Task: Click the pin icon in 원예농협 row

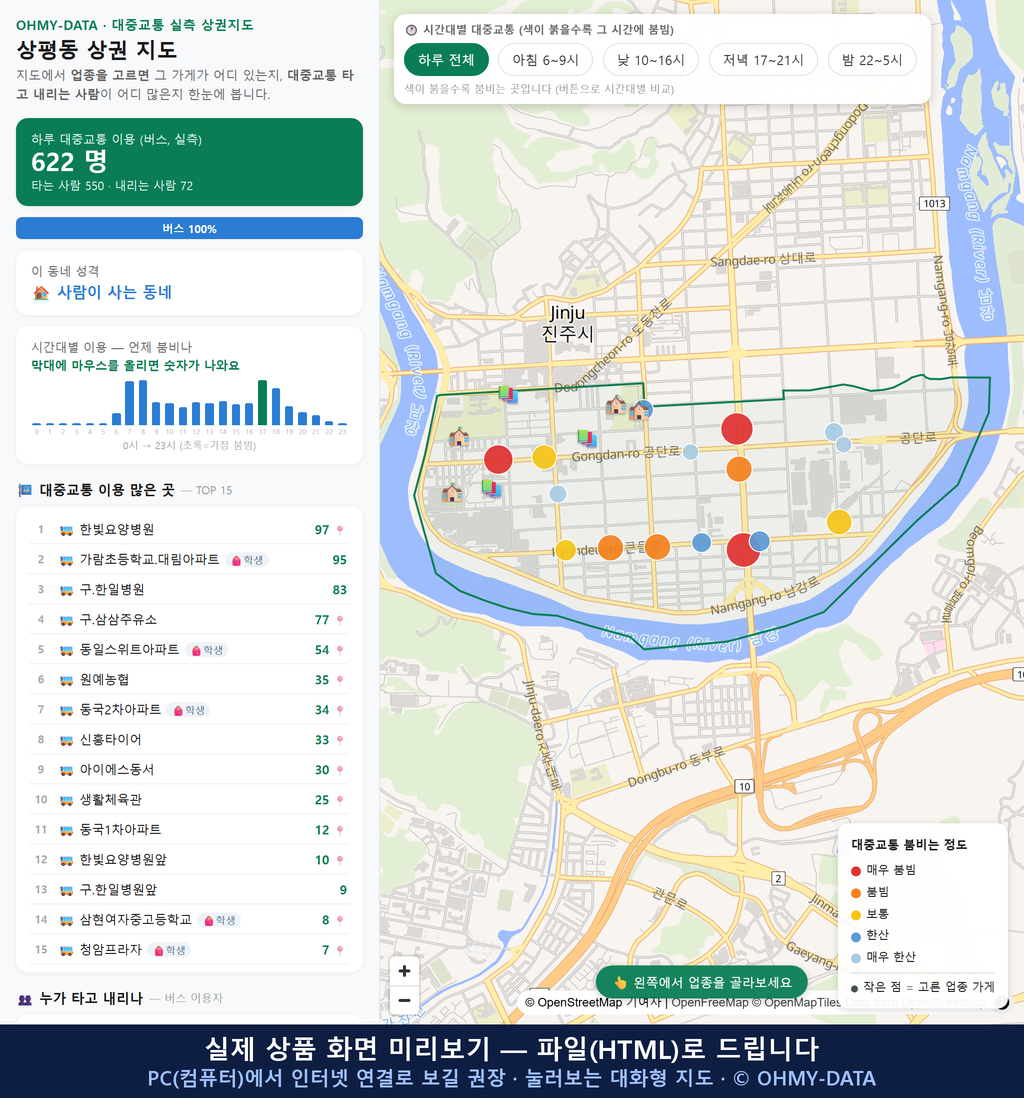Action: point(340,680)
